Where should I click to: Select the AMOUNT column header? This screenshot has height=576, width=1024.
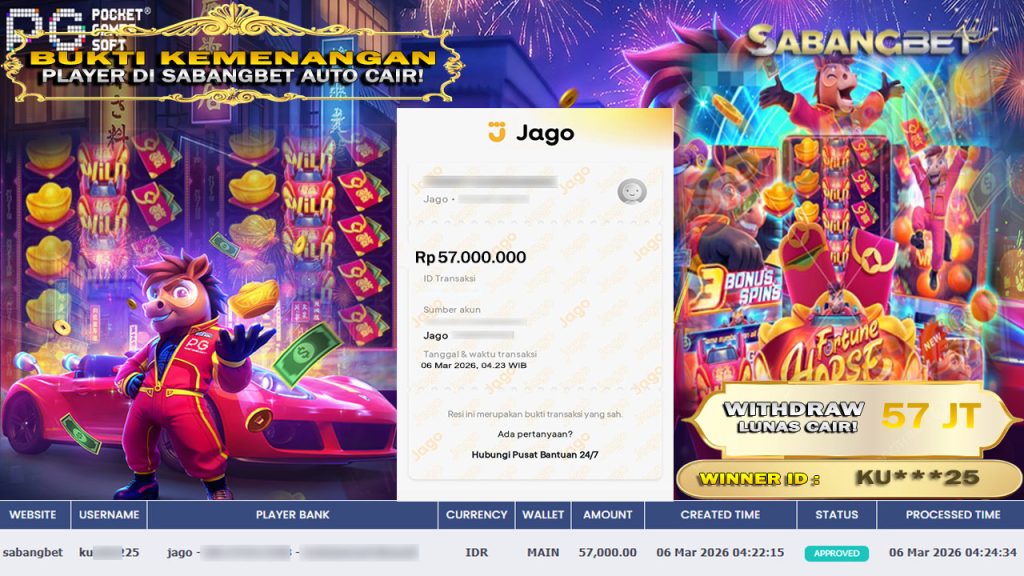click(x=608, y=515)
